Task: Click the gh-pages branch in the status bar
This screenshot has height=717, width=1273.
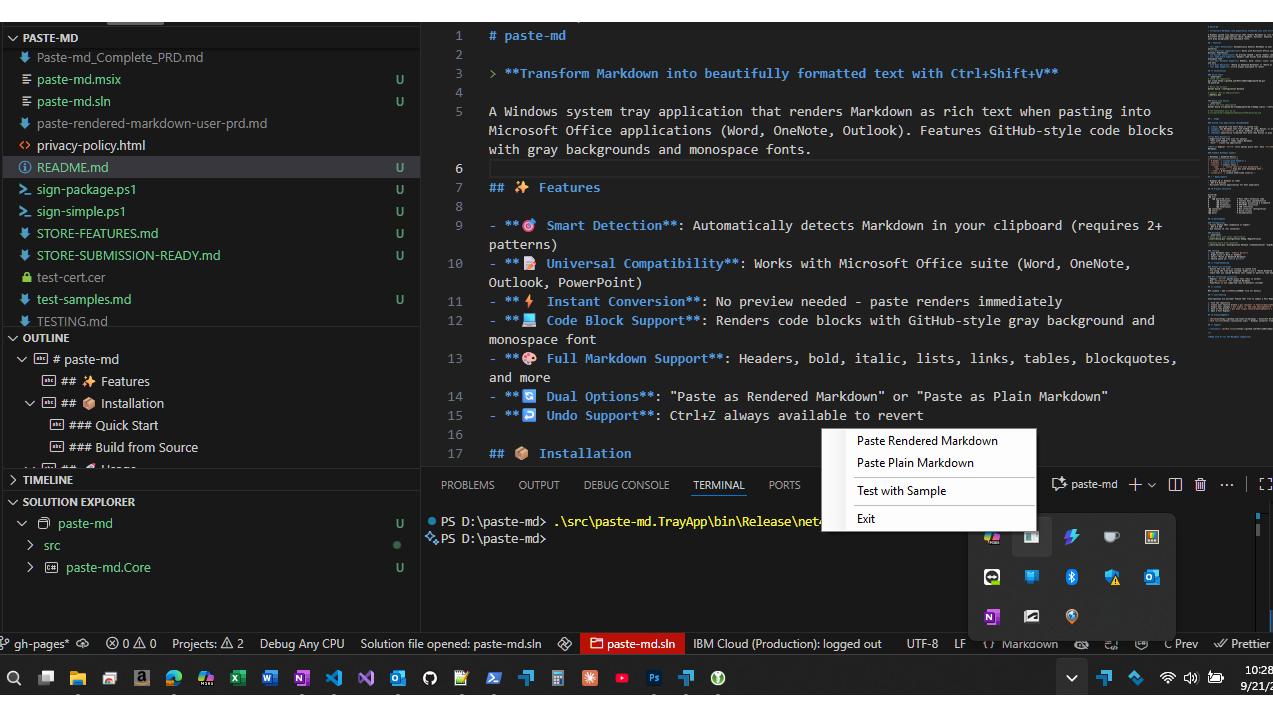Action: pos(37,644)
